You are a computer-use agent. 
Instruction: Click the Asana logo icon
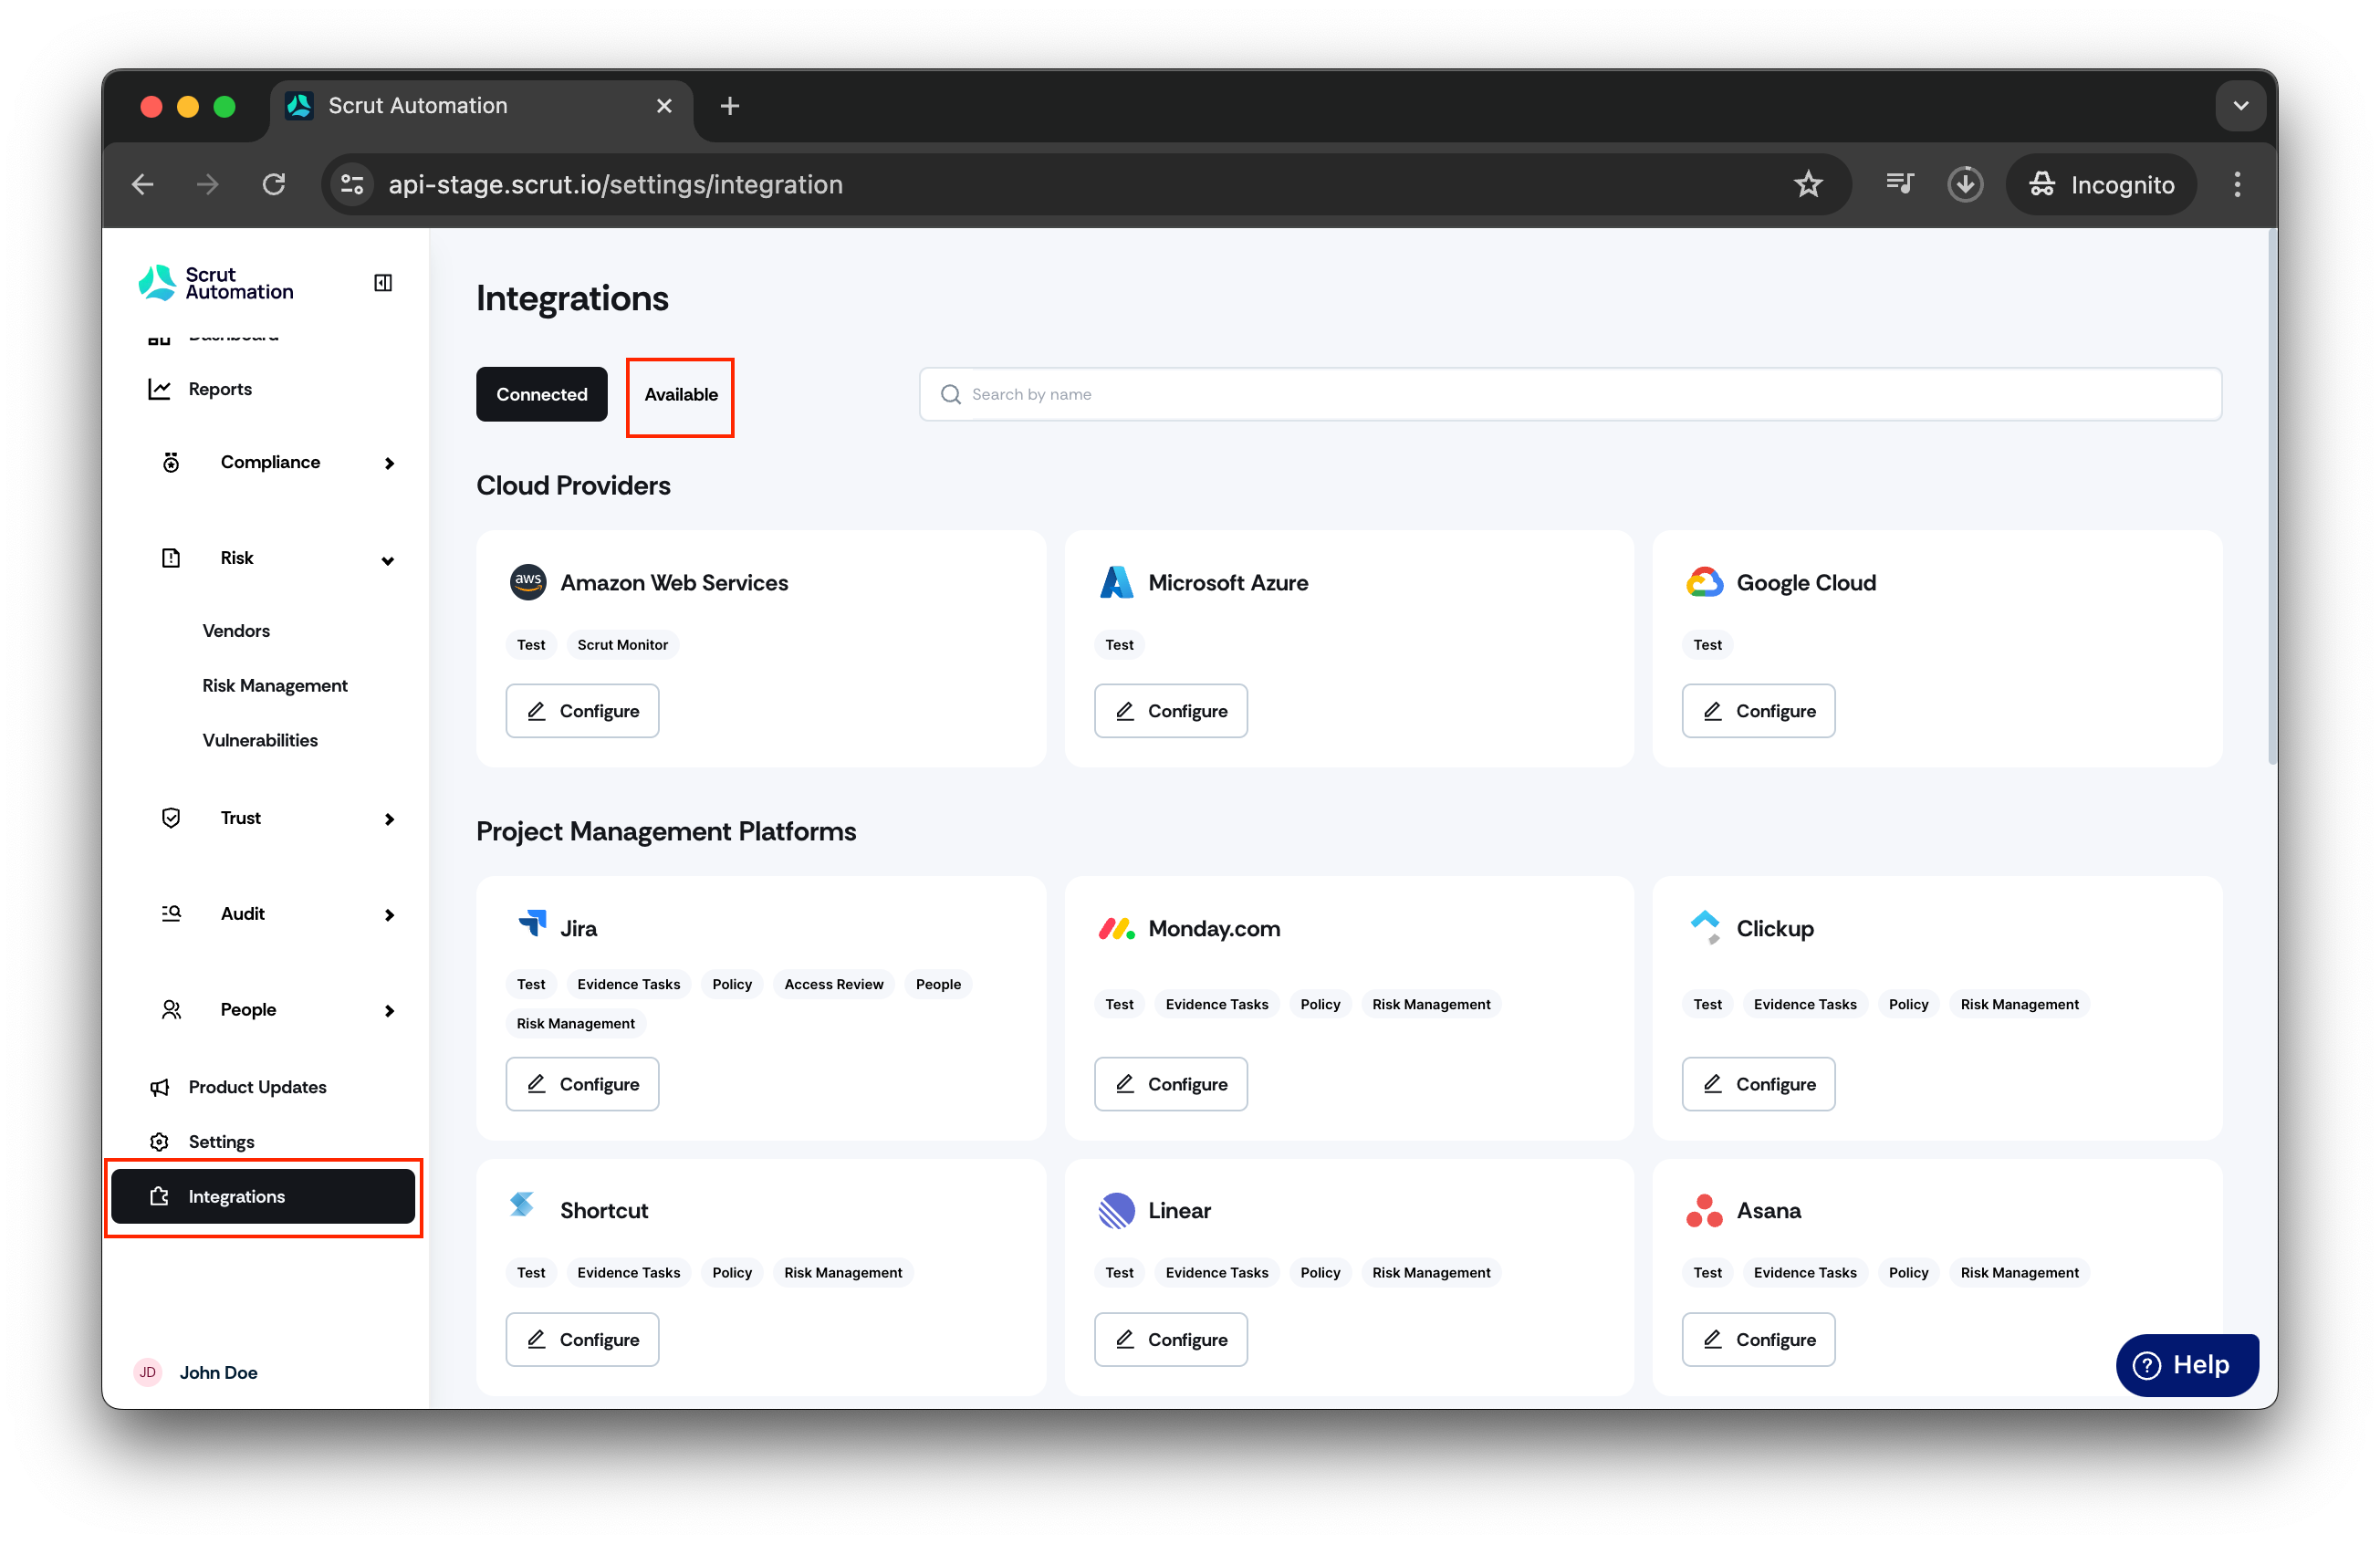1704,1210
